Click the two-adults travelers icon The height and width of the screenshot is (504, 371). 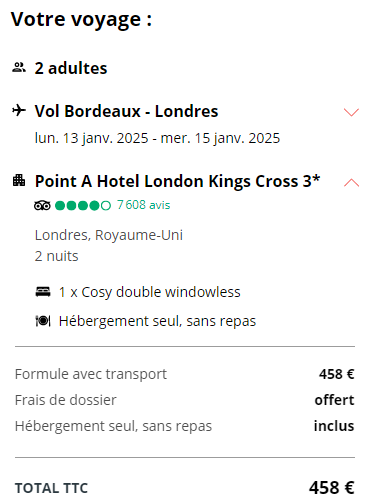click(19, 68)
